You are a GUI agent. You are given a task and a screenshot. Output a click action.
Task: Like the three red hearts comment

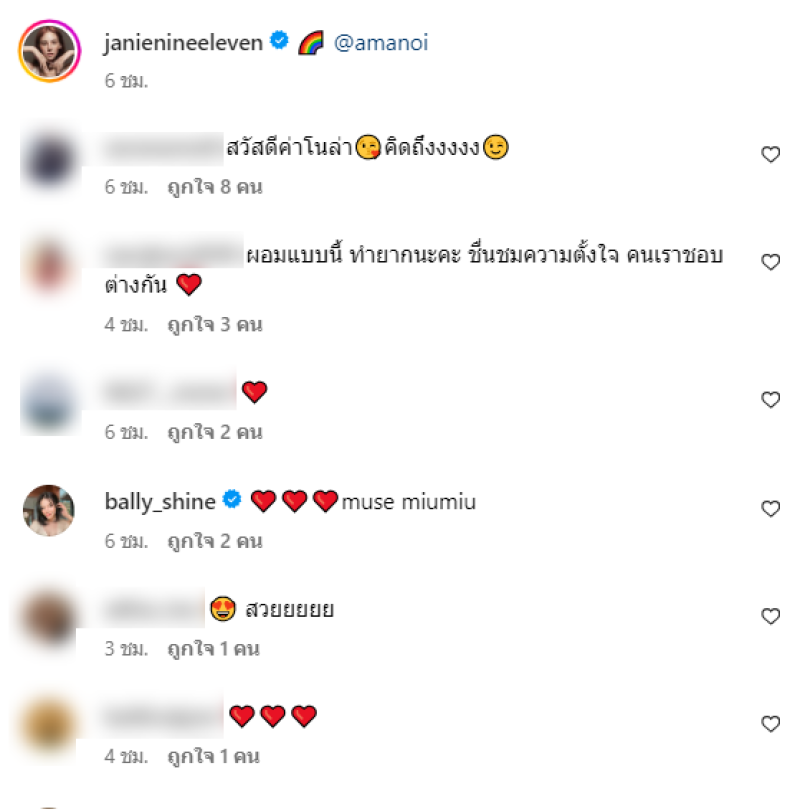(x=771, y=724)
